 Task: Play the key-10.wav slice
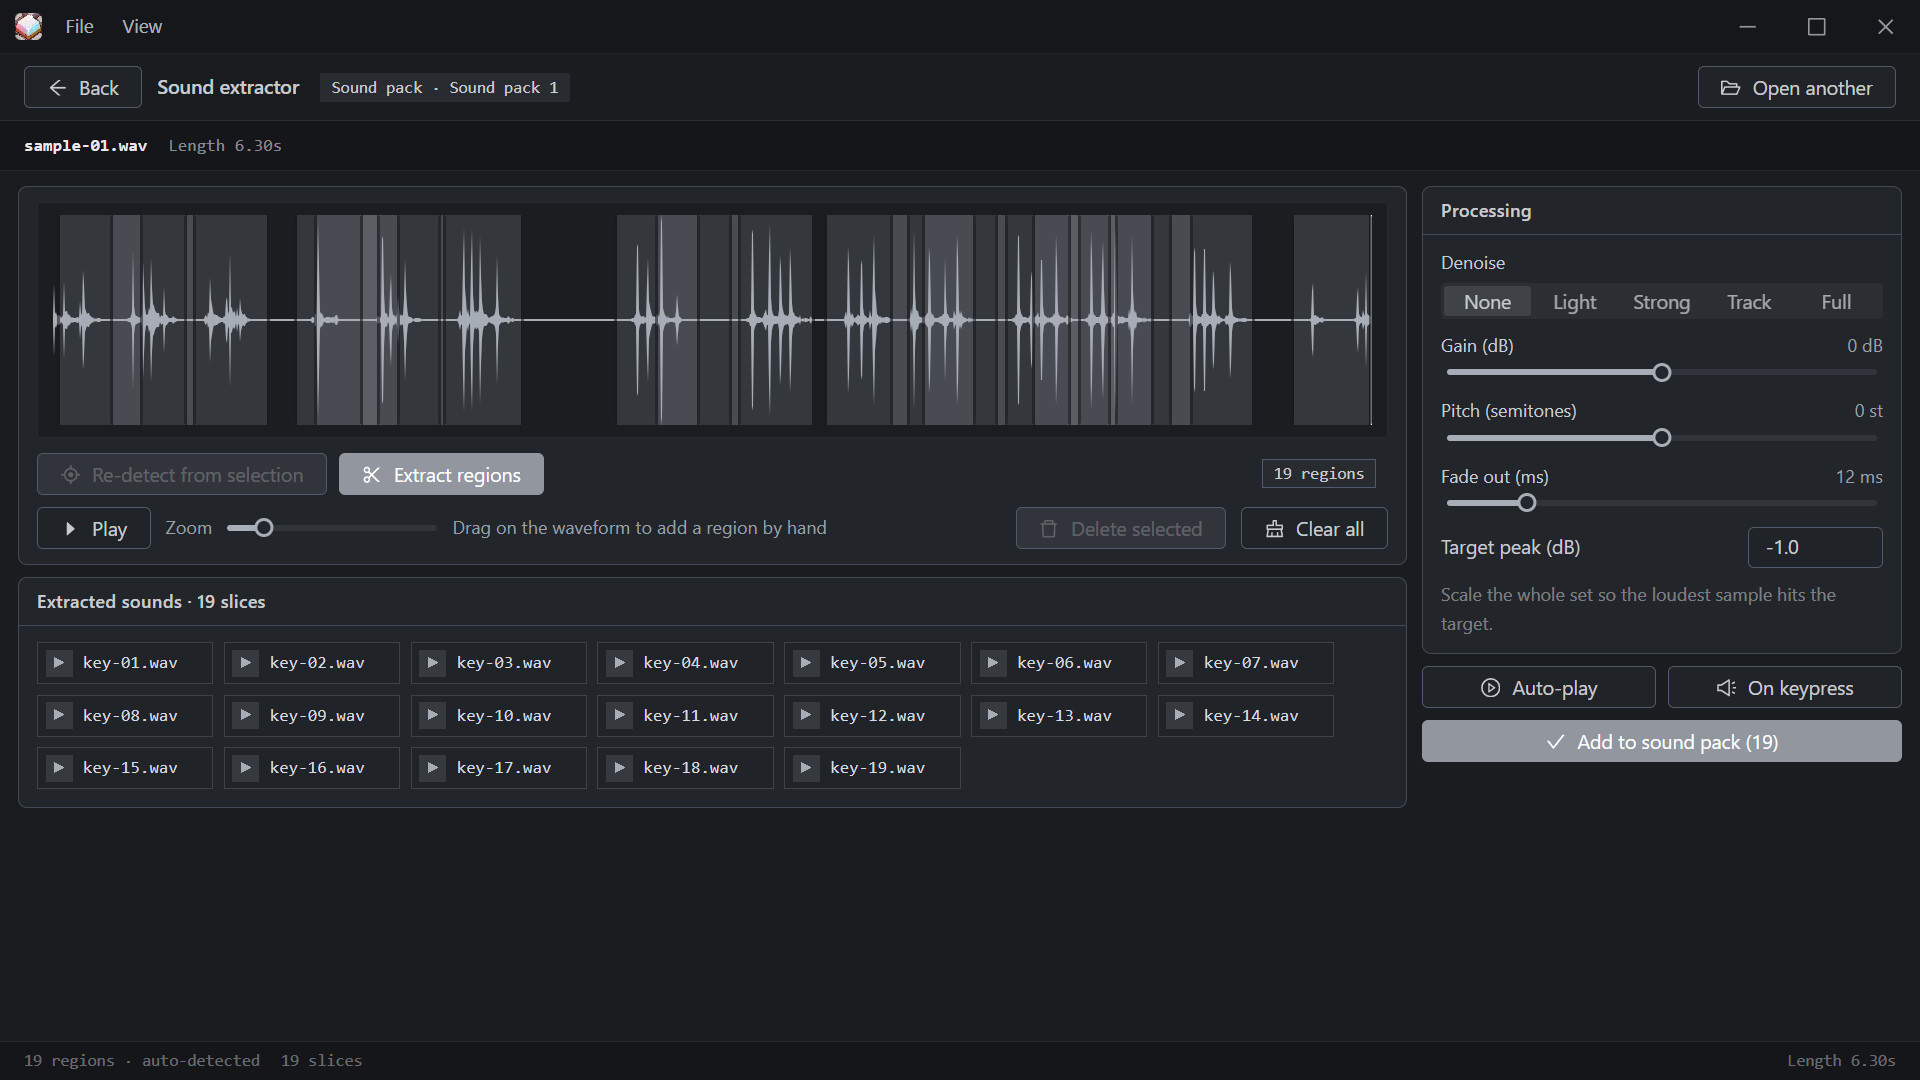[433, 716]
